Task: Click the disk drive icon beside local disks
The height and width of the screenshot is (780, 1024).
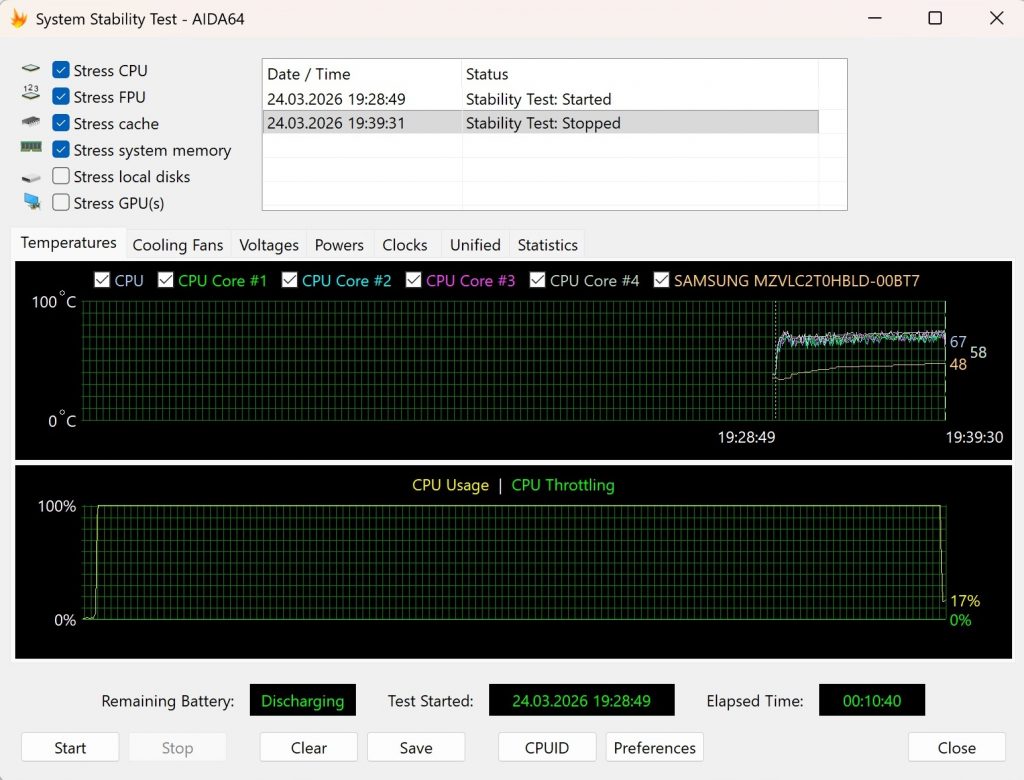Action: coord(32,177)
